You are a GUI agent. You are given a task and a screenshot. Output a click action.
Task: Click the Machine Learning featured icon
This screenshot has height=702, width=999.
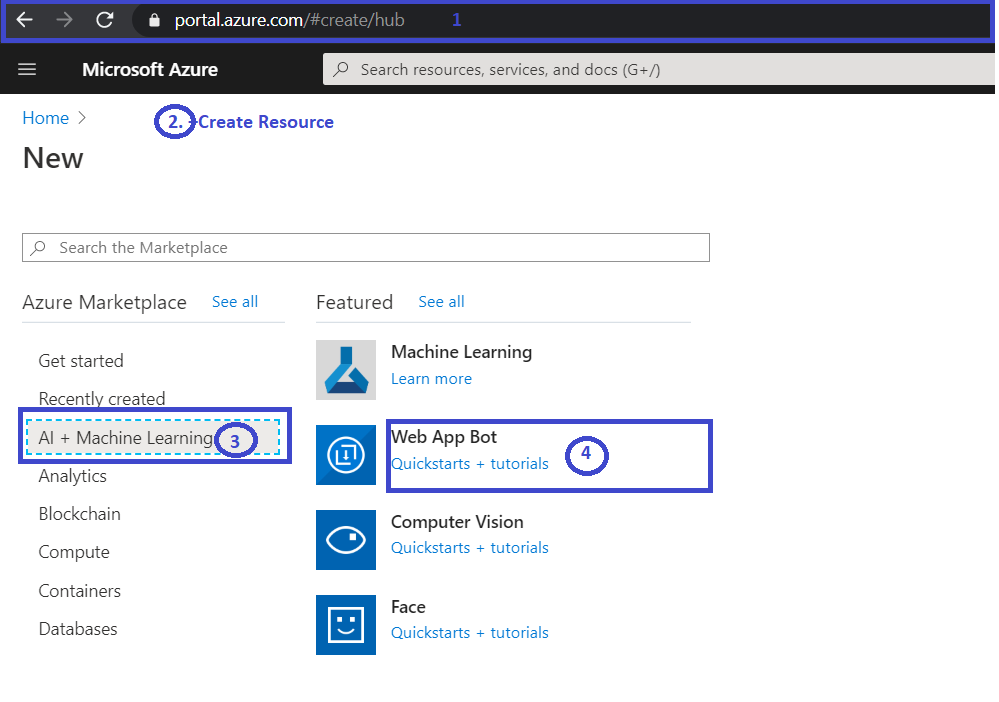tap(345, 370)
